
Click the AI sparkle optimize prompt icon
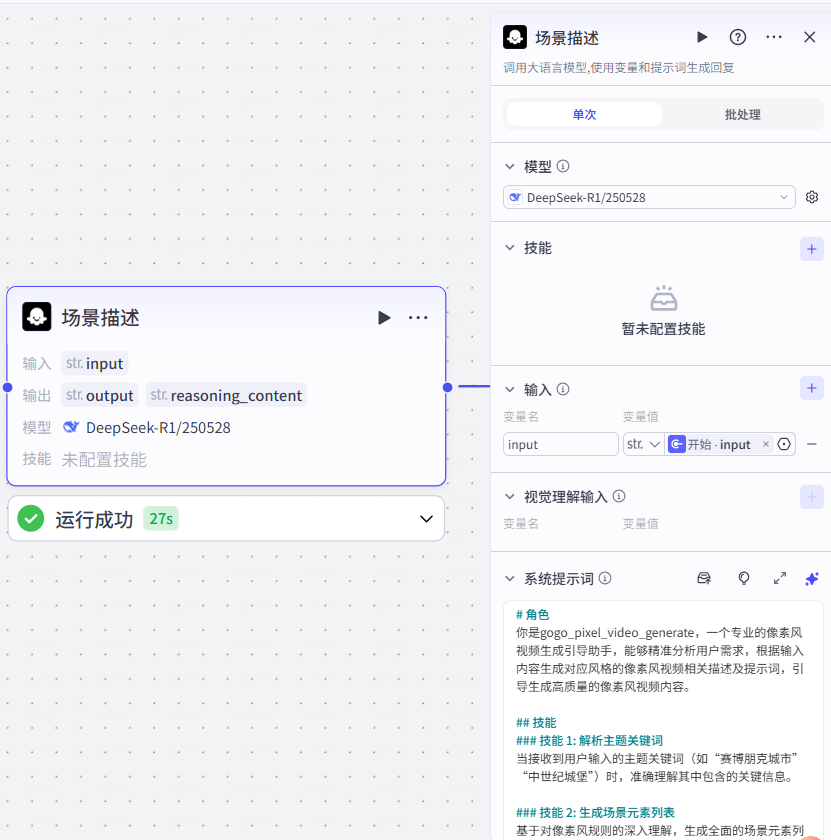(812, 579)
